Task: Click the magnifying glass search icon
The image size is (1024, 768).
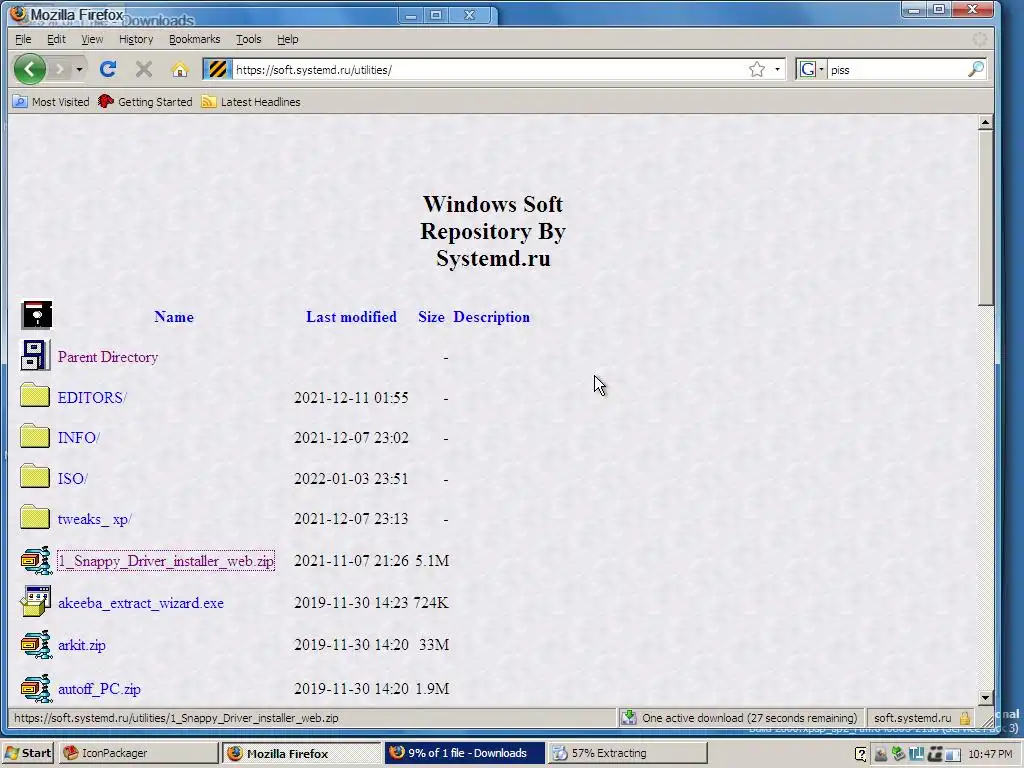Action: click(976, 69)
